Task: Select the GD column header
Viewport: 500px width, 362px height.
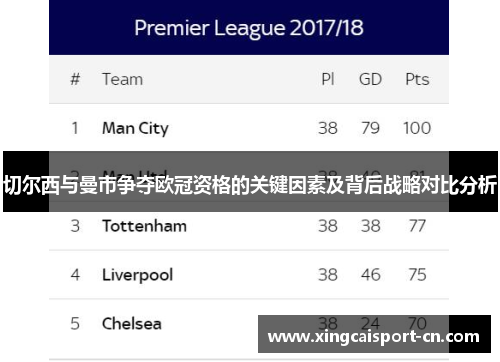Action: 370,79
